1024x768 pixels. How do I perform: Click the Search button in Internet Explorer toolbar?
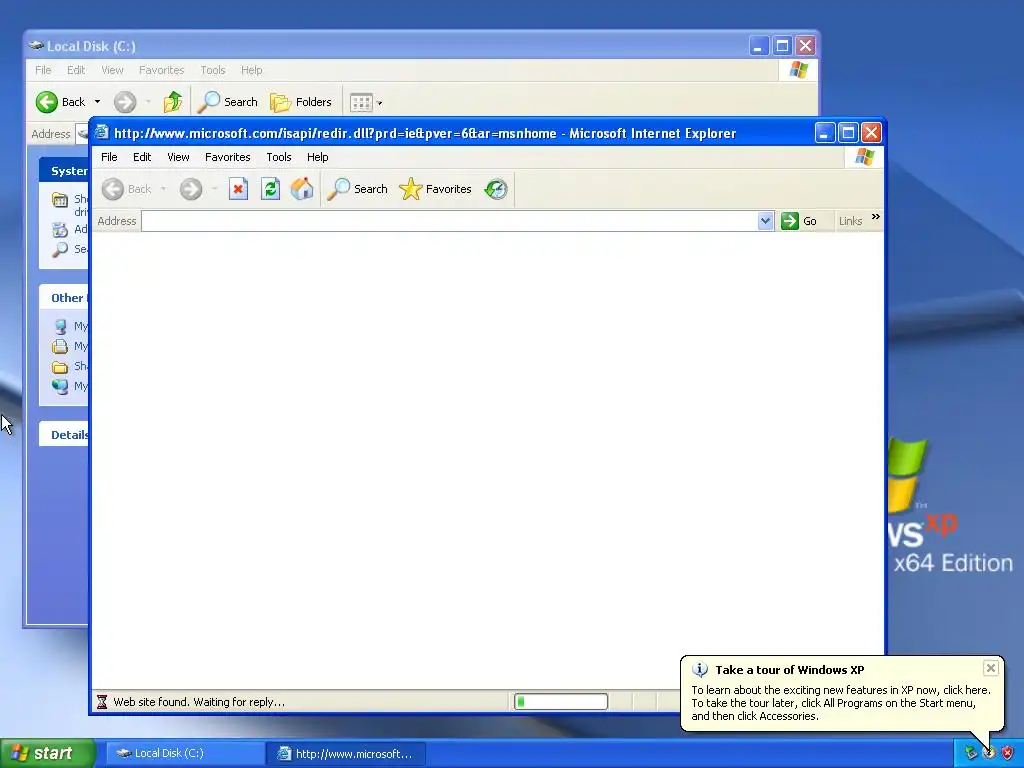click(357, 189)
